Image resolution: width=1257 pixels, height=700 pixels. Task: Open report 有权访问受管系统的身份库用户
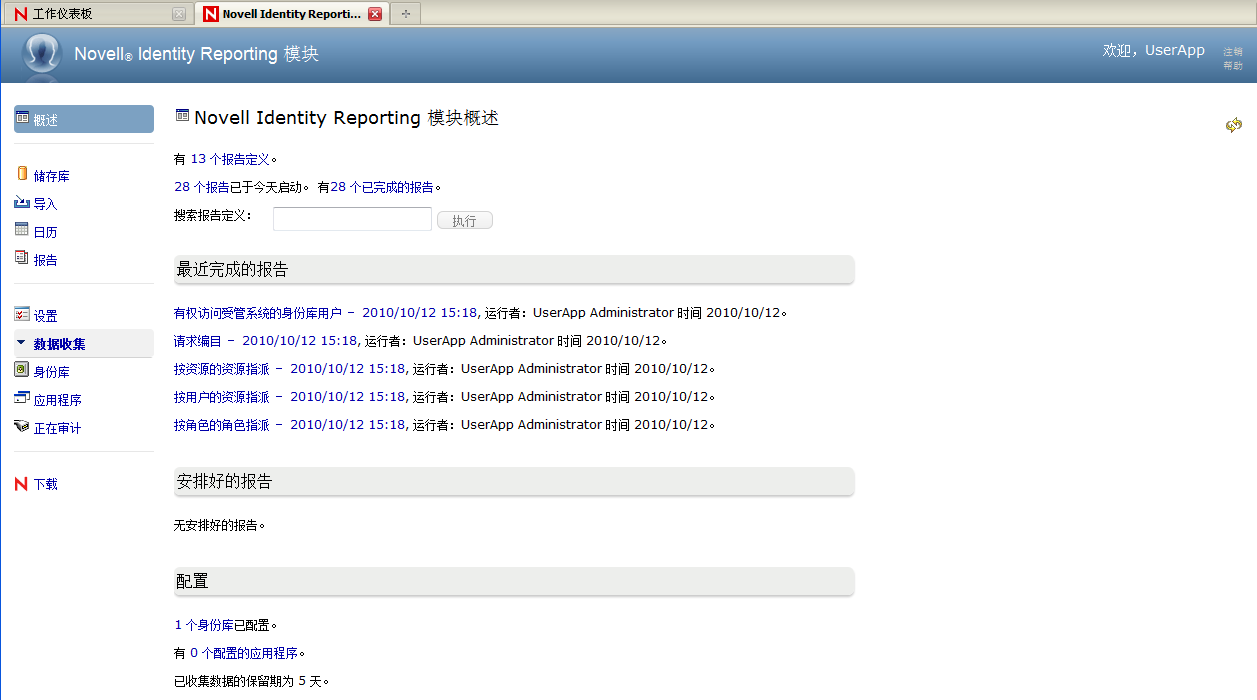325,313
